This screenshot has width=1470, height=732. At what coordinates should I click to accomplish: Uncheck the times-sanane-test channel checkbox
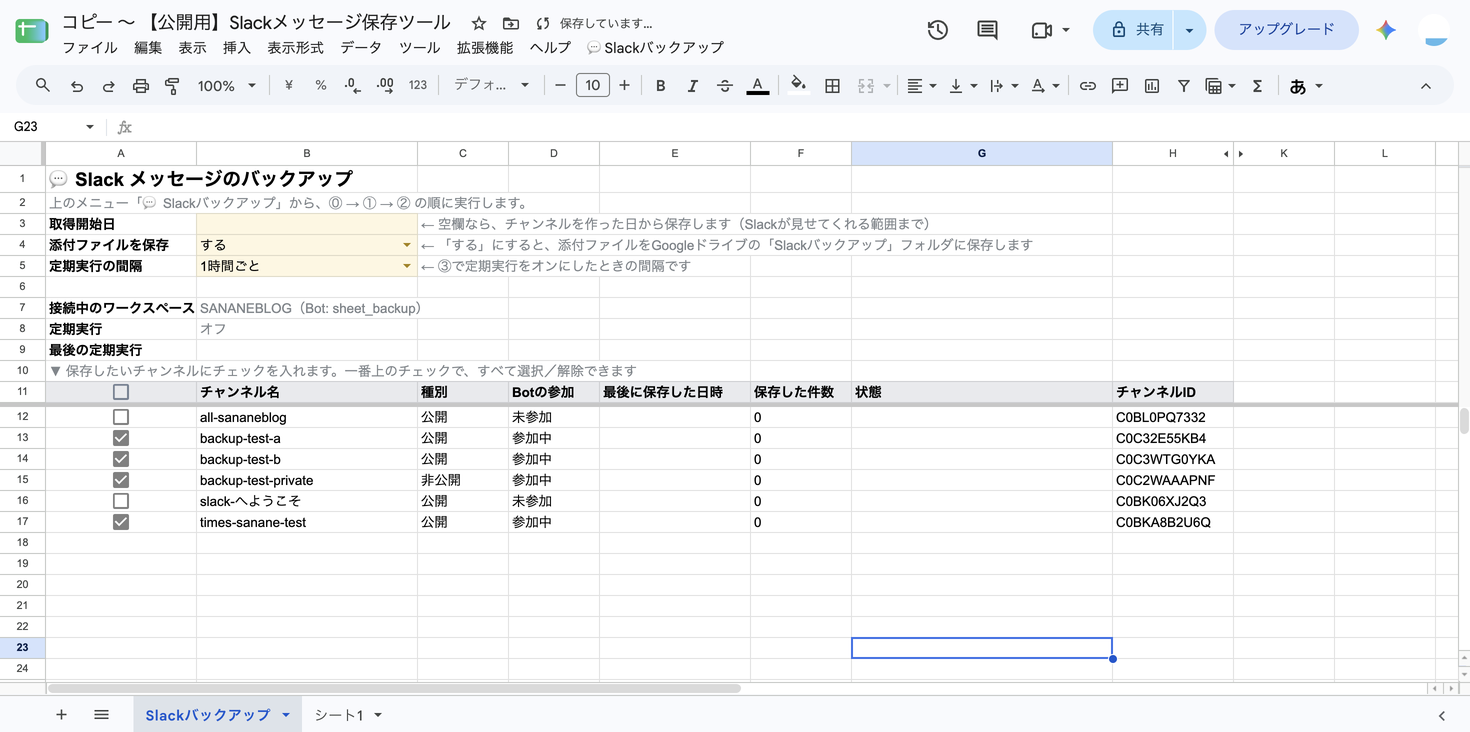coord(121,522)
